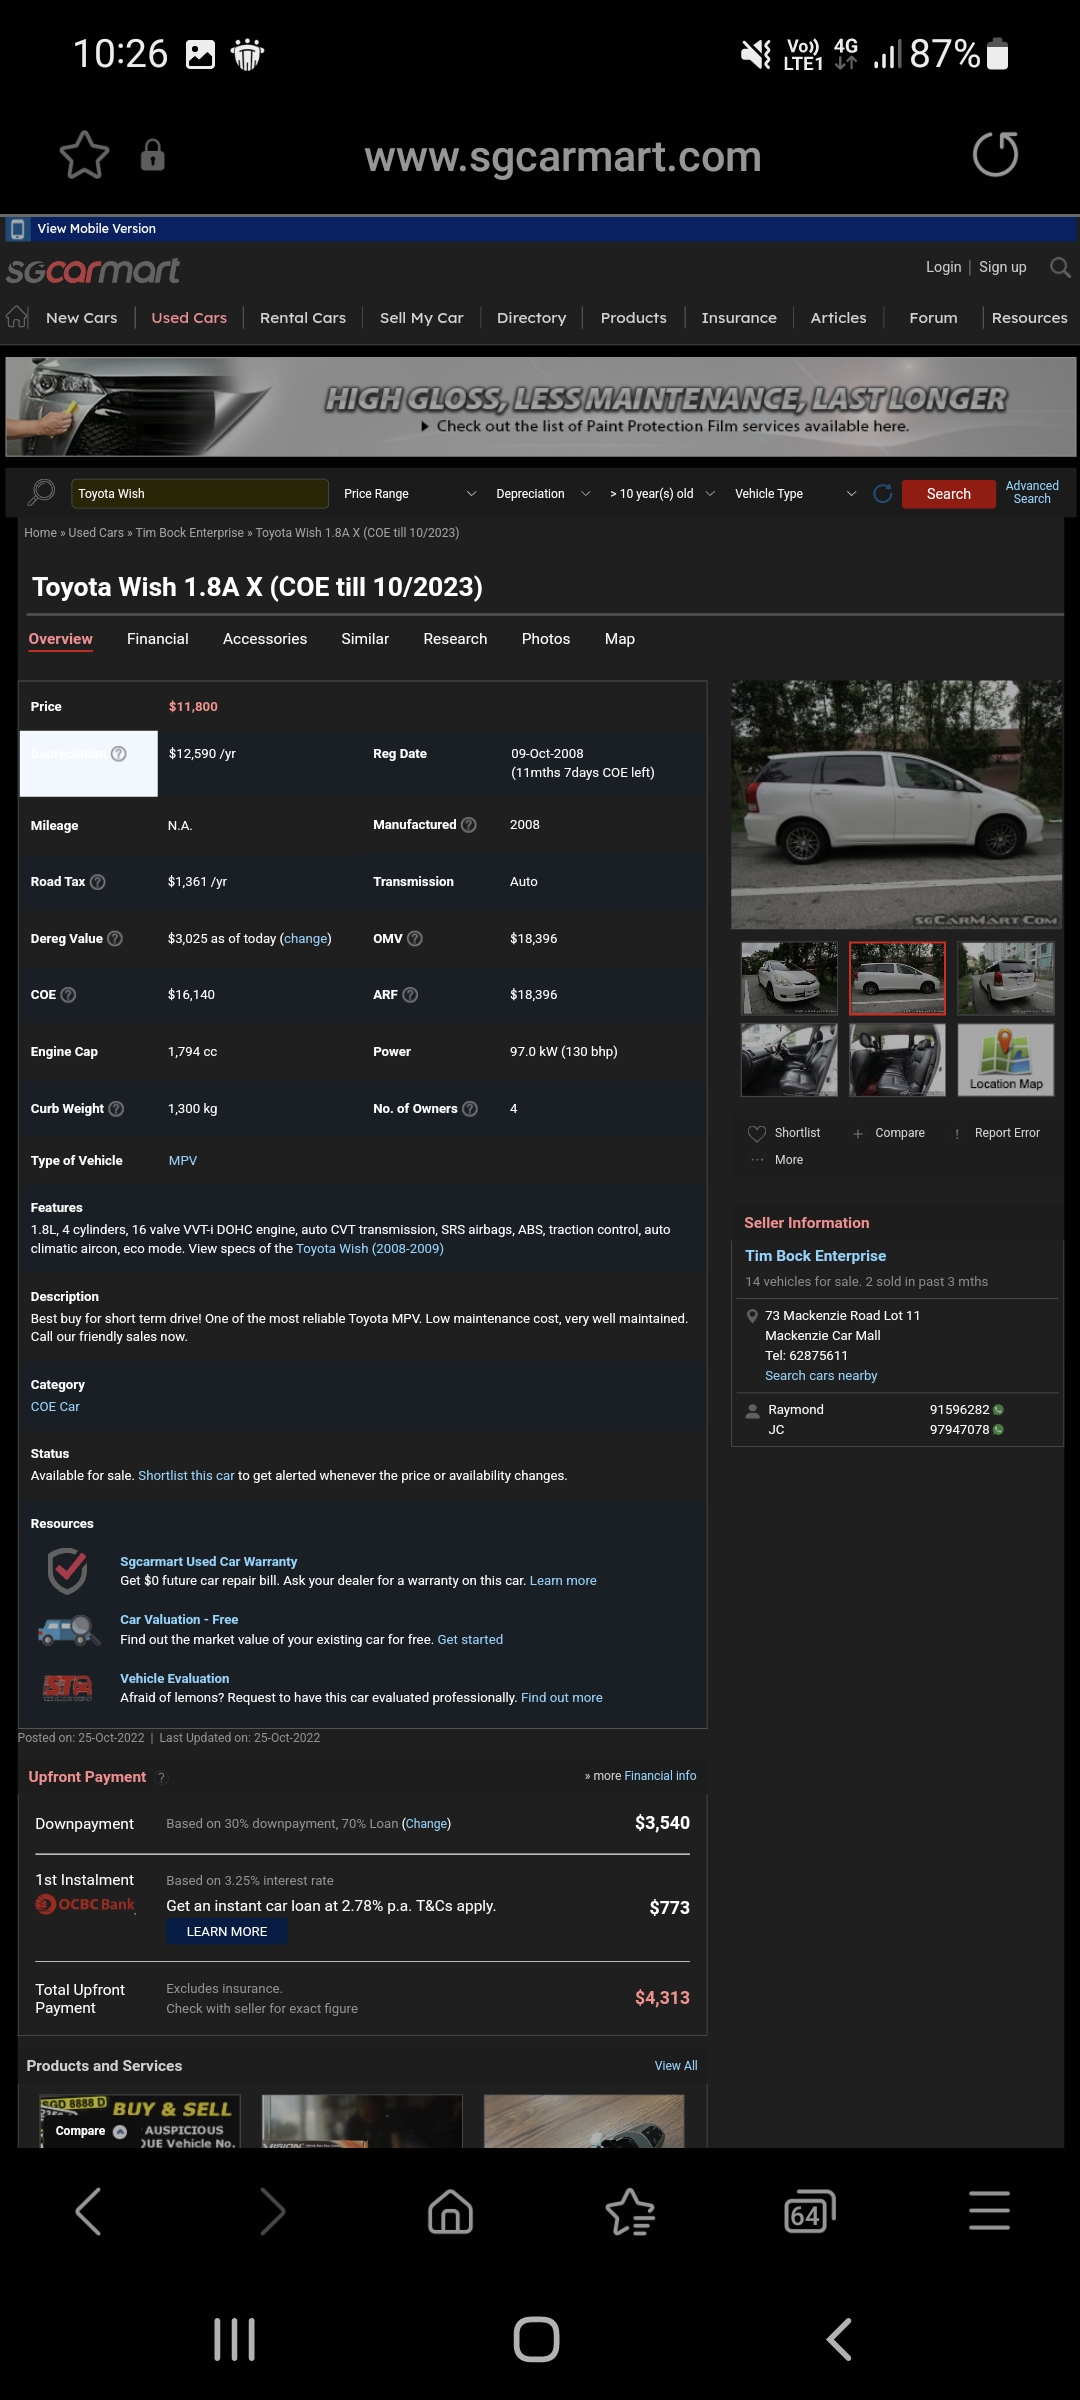Expand the Vehicle Type dropdown

[795, 494]
